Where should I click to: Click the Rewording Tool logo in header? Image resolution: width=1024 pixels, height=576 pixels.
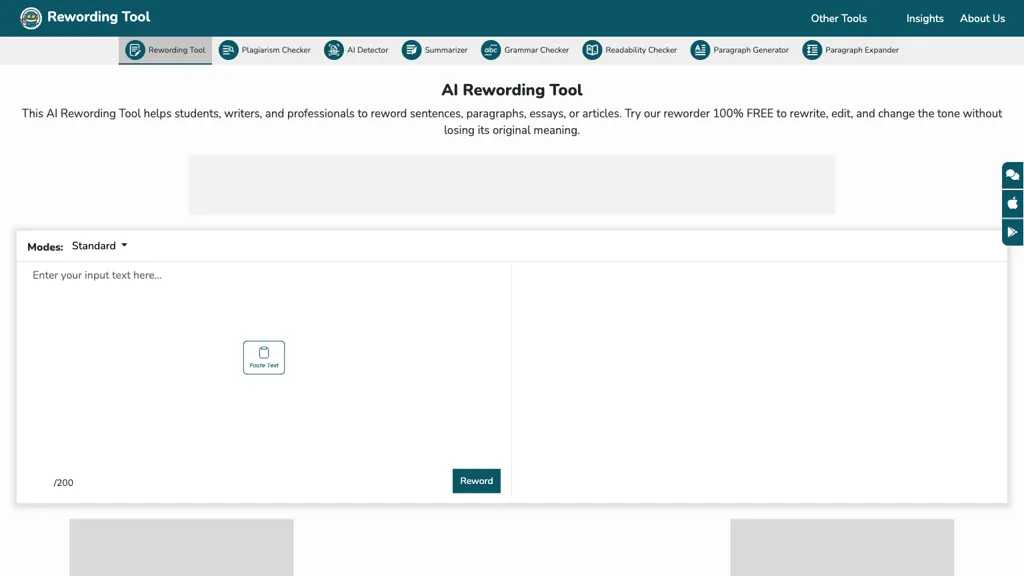click(85, 17)
